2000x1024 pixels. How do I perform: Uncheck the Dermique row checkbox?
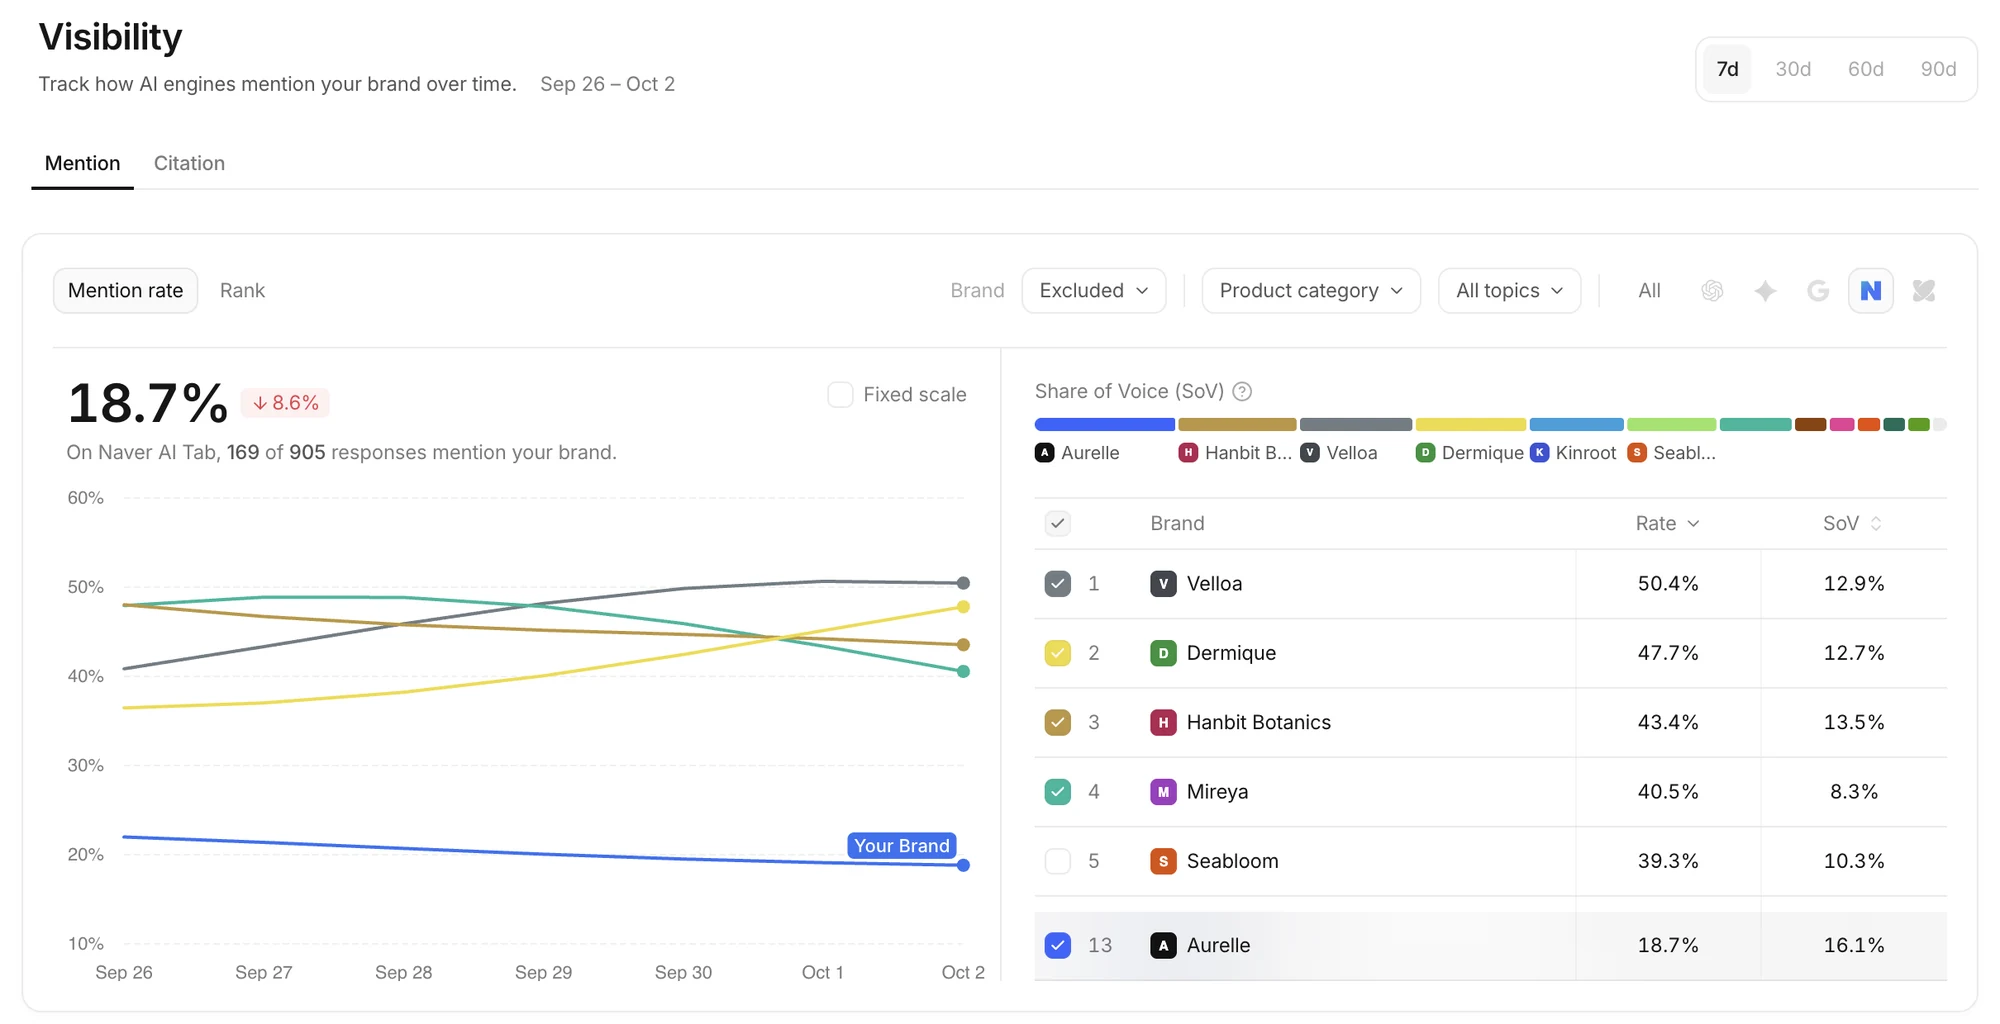(1058, 653)
